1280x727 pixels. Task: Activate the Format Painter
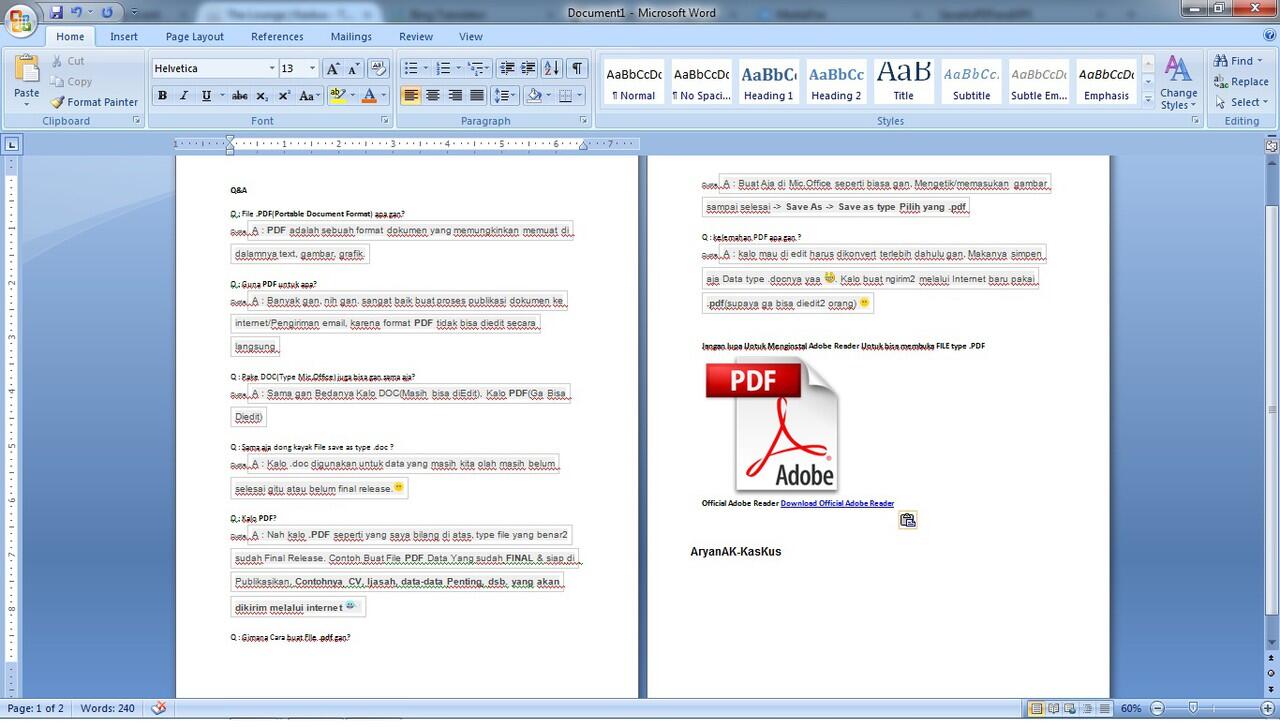(x=95, y=102)
